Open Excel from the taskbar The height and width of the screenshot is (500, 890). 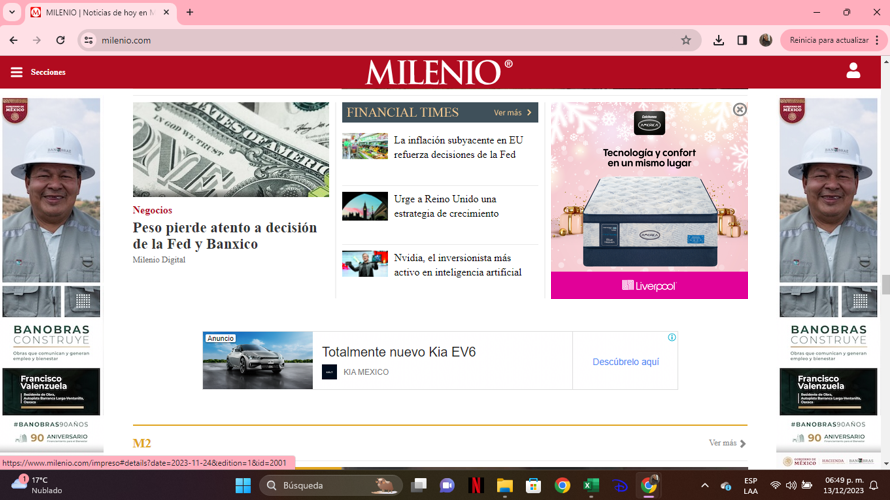click(x=591, y=485)
